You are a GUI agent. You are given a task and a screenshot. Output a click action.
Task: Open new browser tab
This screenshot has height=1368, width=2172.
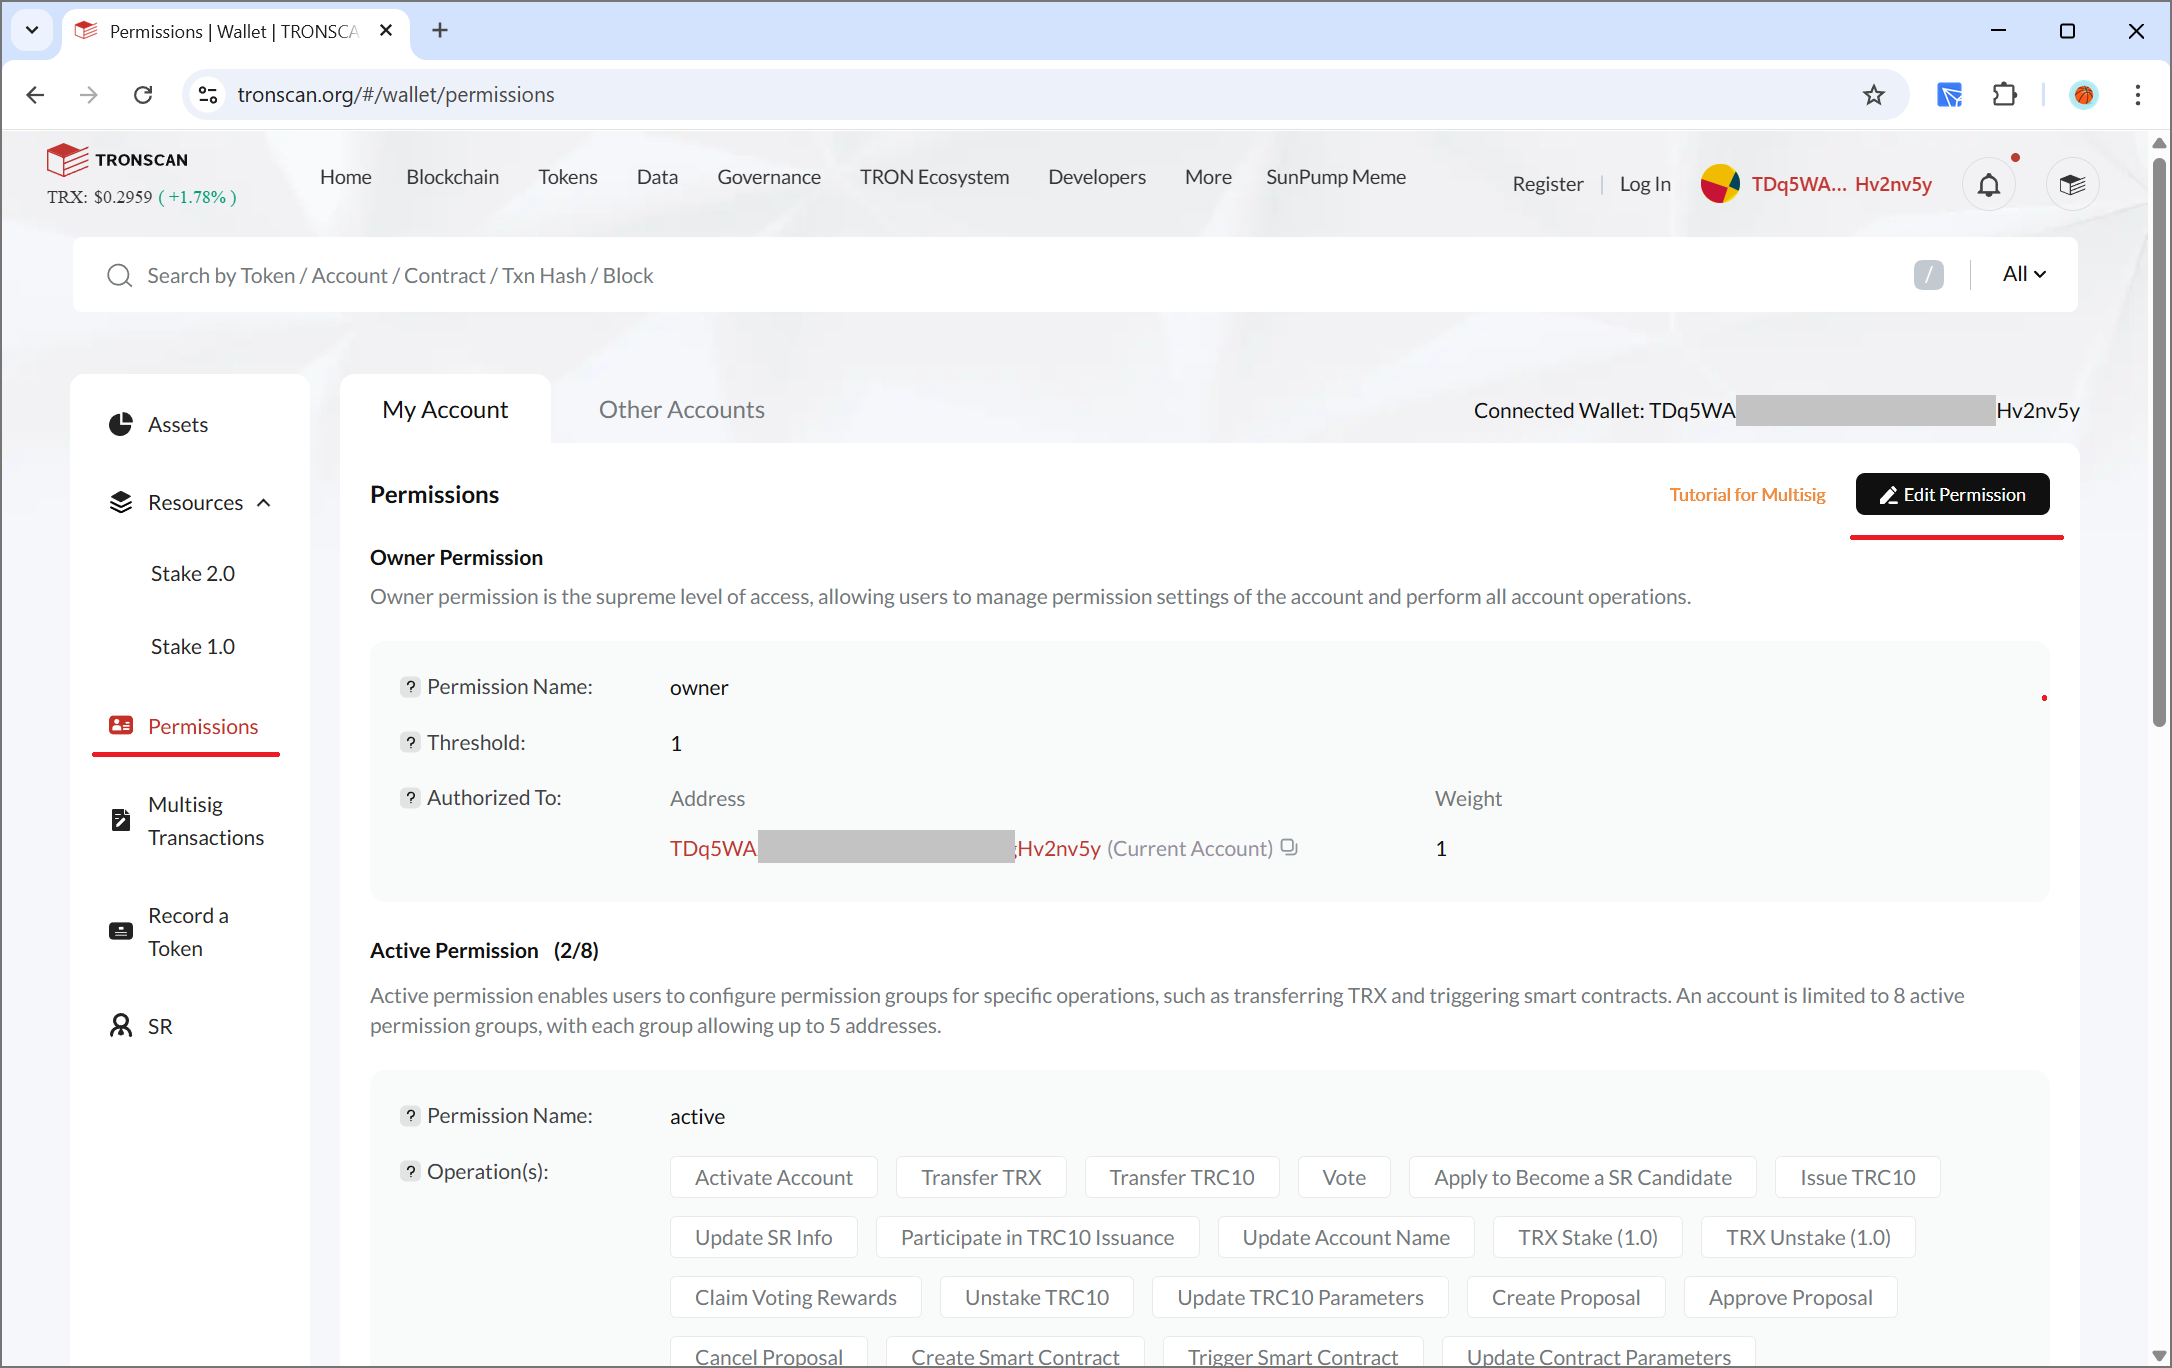click(x=439, y=31)
